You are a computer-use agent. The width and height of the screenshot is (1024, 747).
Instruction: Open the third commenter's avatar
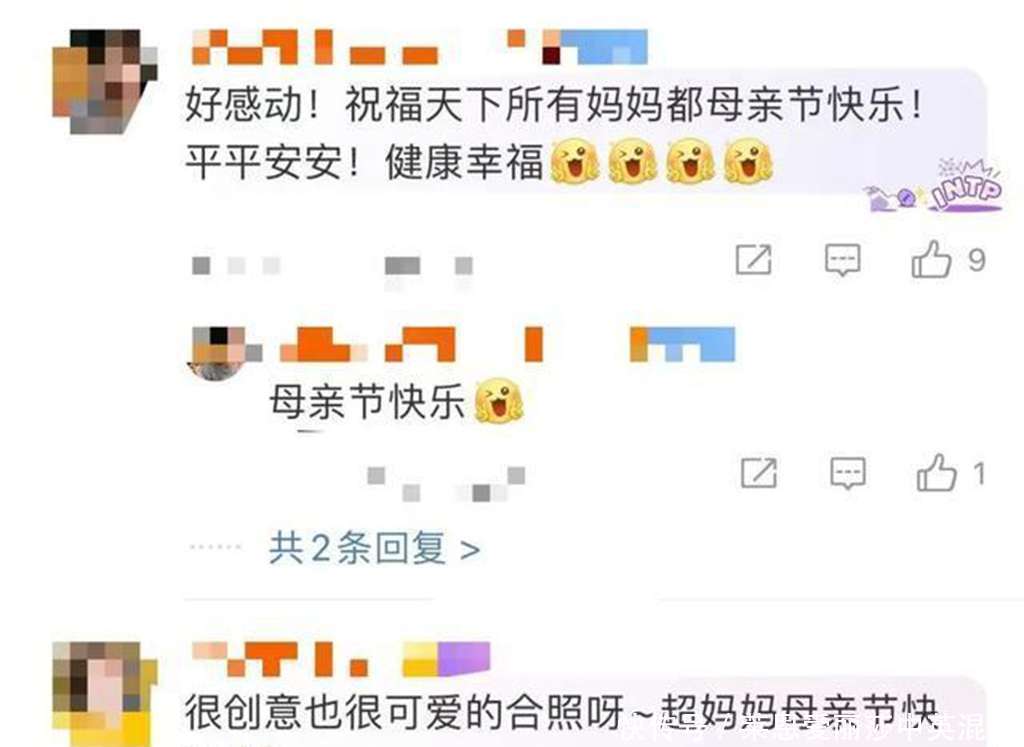click(104, 693)
